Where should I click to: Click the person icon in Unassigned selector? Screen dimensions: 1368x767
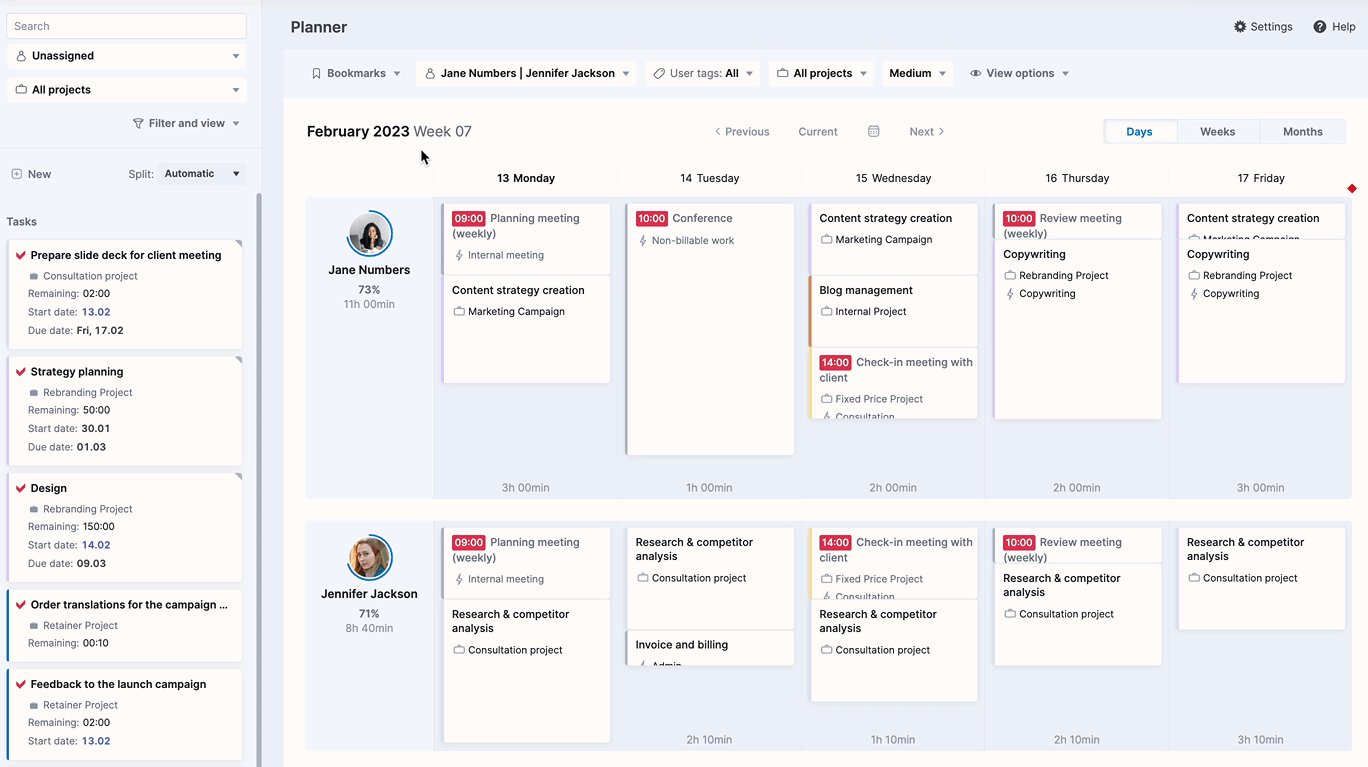[21, 56]
